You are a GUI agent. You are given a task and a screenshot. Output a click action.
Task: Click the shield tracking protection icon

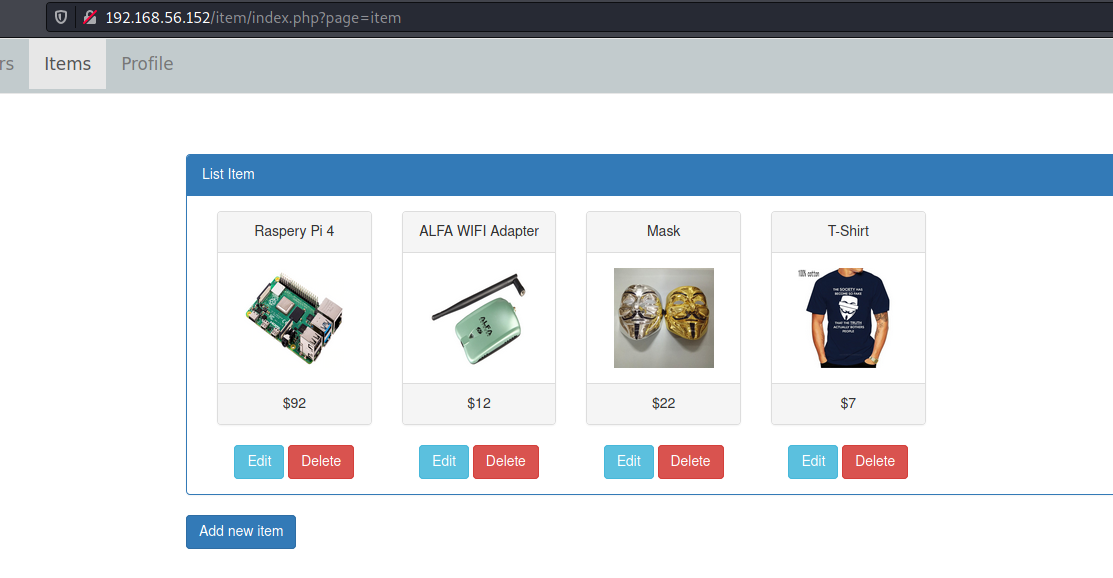[61, 17]
